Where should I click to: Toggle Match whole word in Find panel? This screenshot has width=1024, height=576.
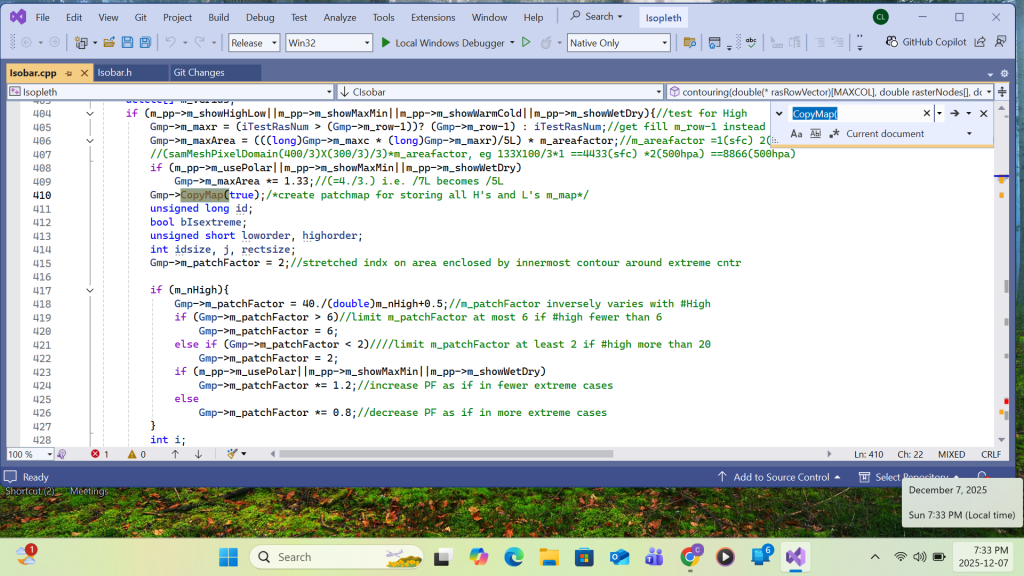(815, 134)
